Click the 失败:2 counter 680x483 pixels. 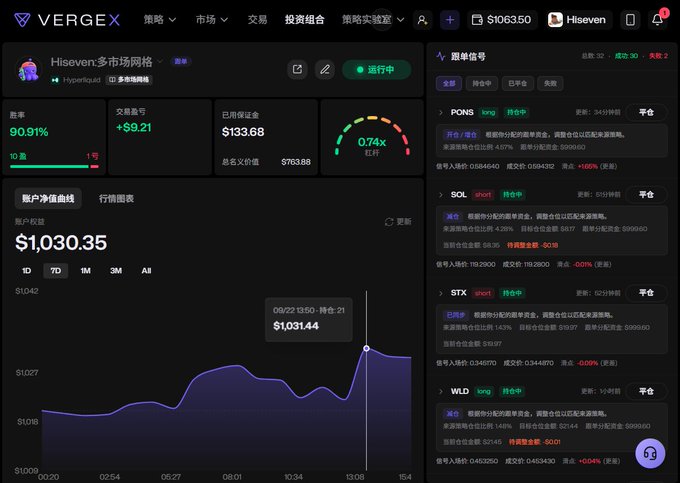(658, 56)
